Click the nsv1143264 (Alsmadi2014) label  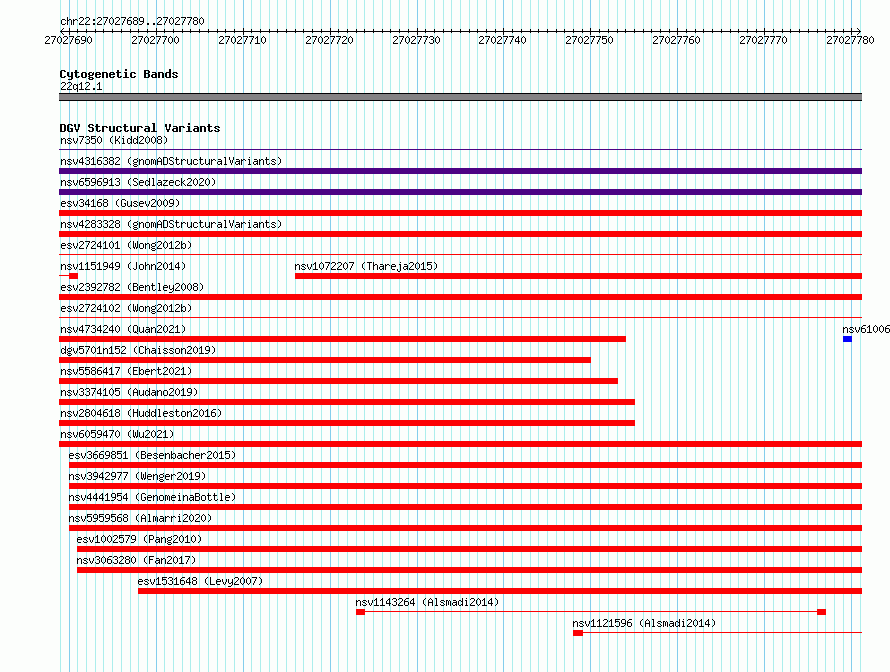coord(427,602)
